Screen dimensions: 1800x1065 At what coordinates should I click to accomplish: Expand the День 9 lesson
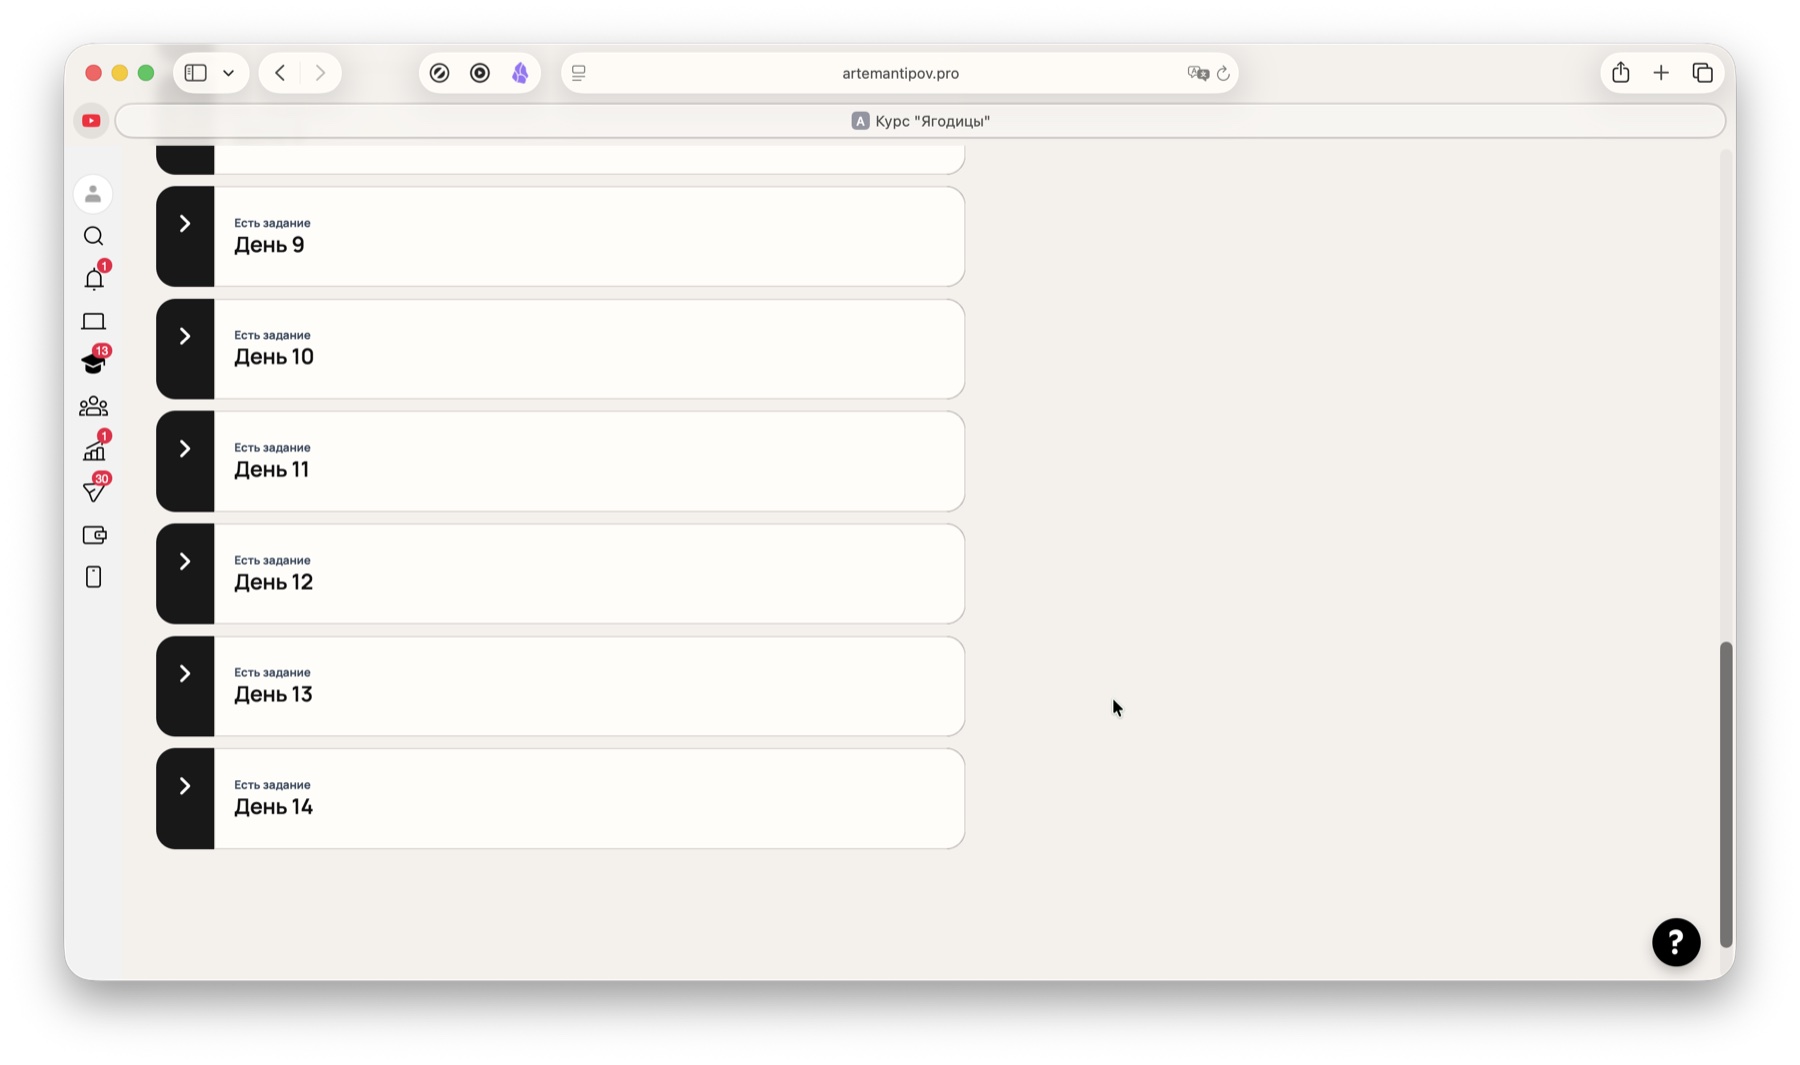pos(185,224)
